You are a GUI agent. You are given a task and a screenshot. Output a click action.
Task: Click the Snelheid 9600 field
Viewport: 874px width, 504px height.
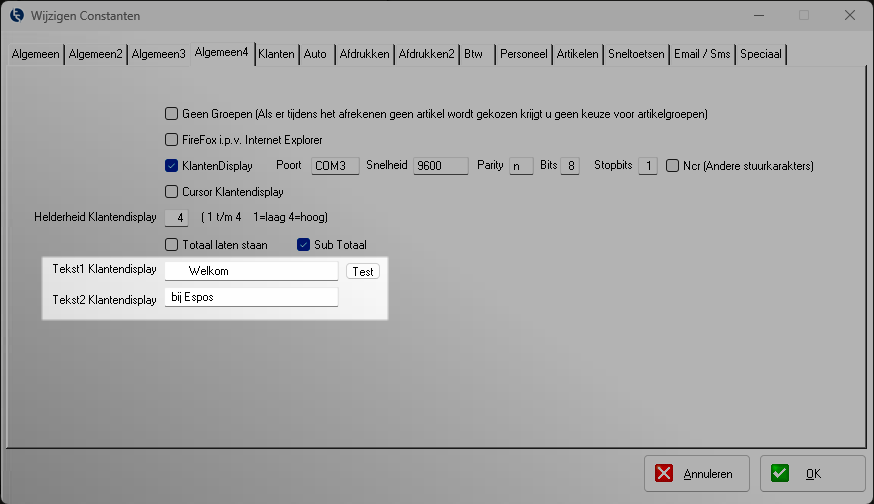coord(440,166)
